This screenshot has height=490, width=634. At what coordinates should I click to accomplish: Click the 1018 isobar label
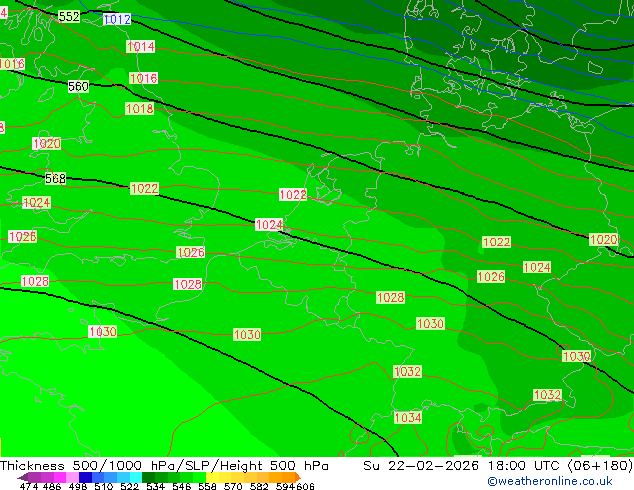[139, 108]
